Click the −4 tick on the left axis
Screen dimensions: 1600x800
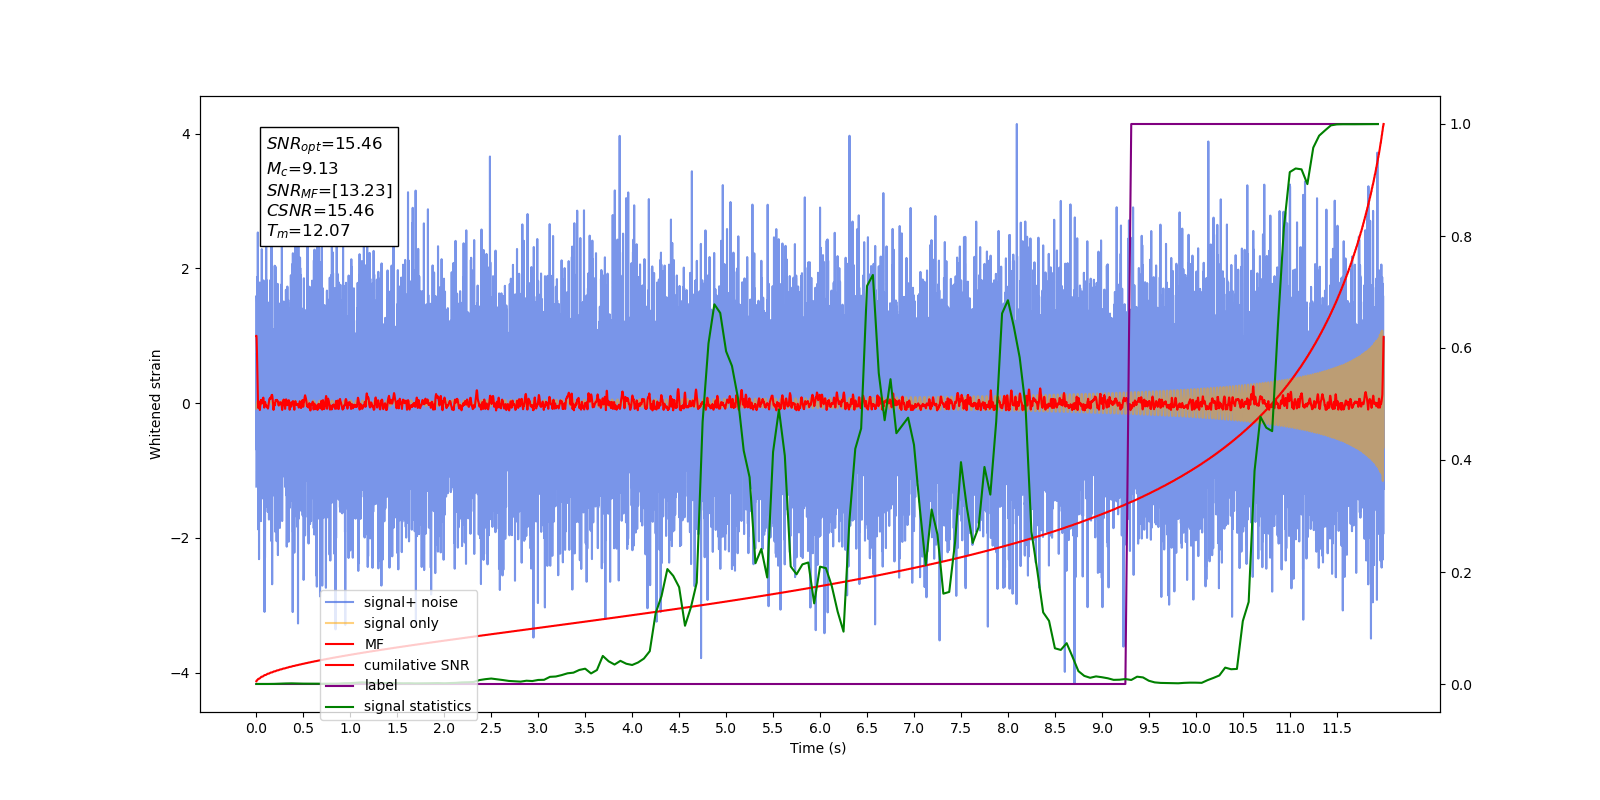[x=180, y=673]
